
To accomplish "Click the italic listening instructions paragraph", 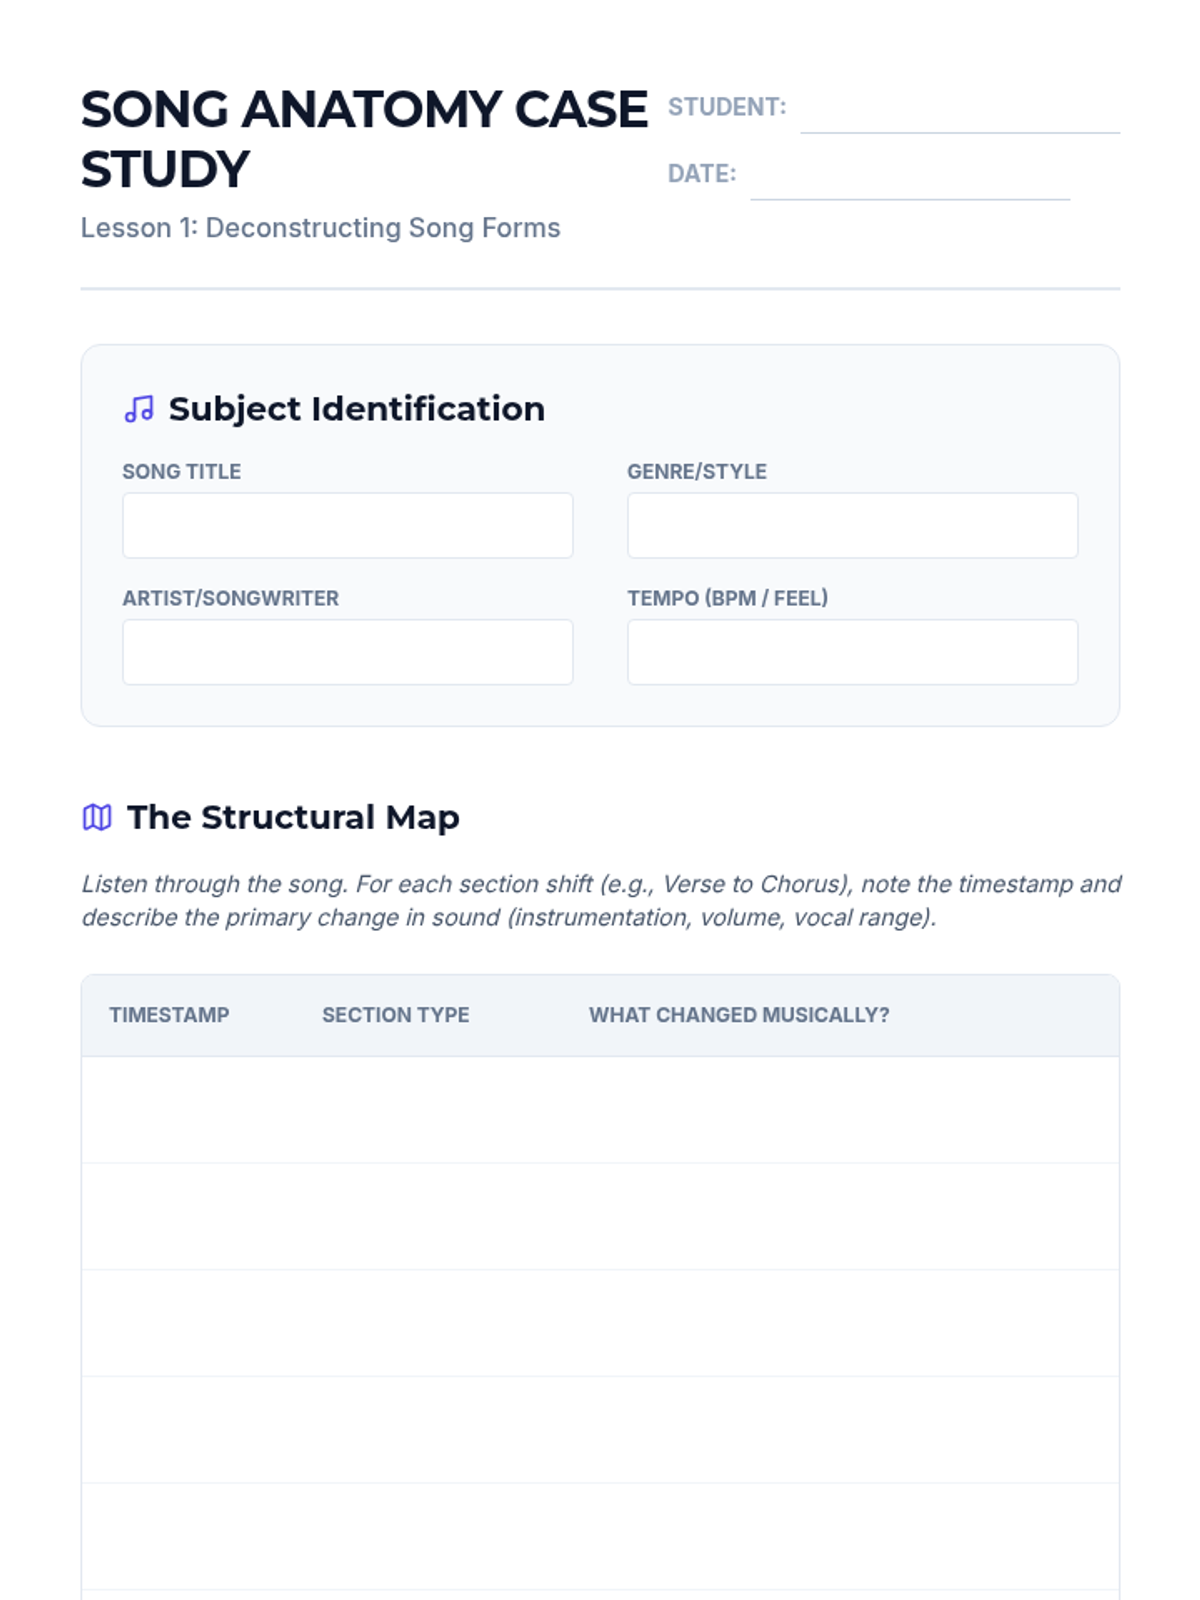I will click(x=600, y=900).
